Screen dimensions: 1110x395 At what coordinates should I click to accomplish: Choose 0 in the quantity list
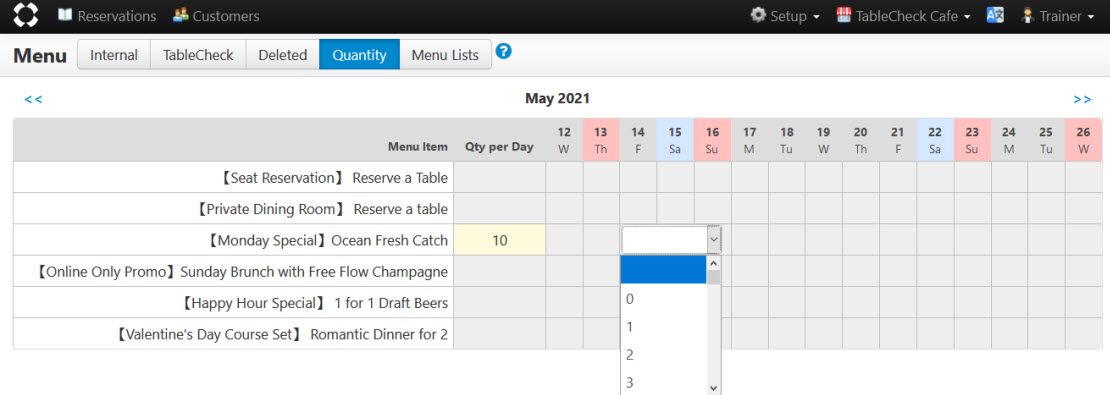(x=663, y=299)
